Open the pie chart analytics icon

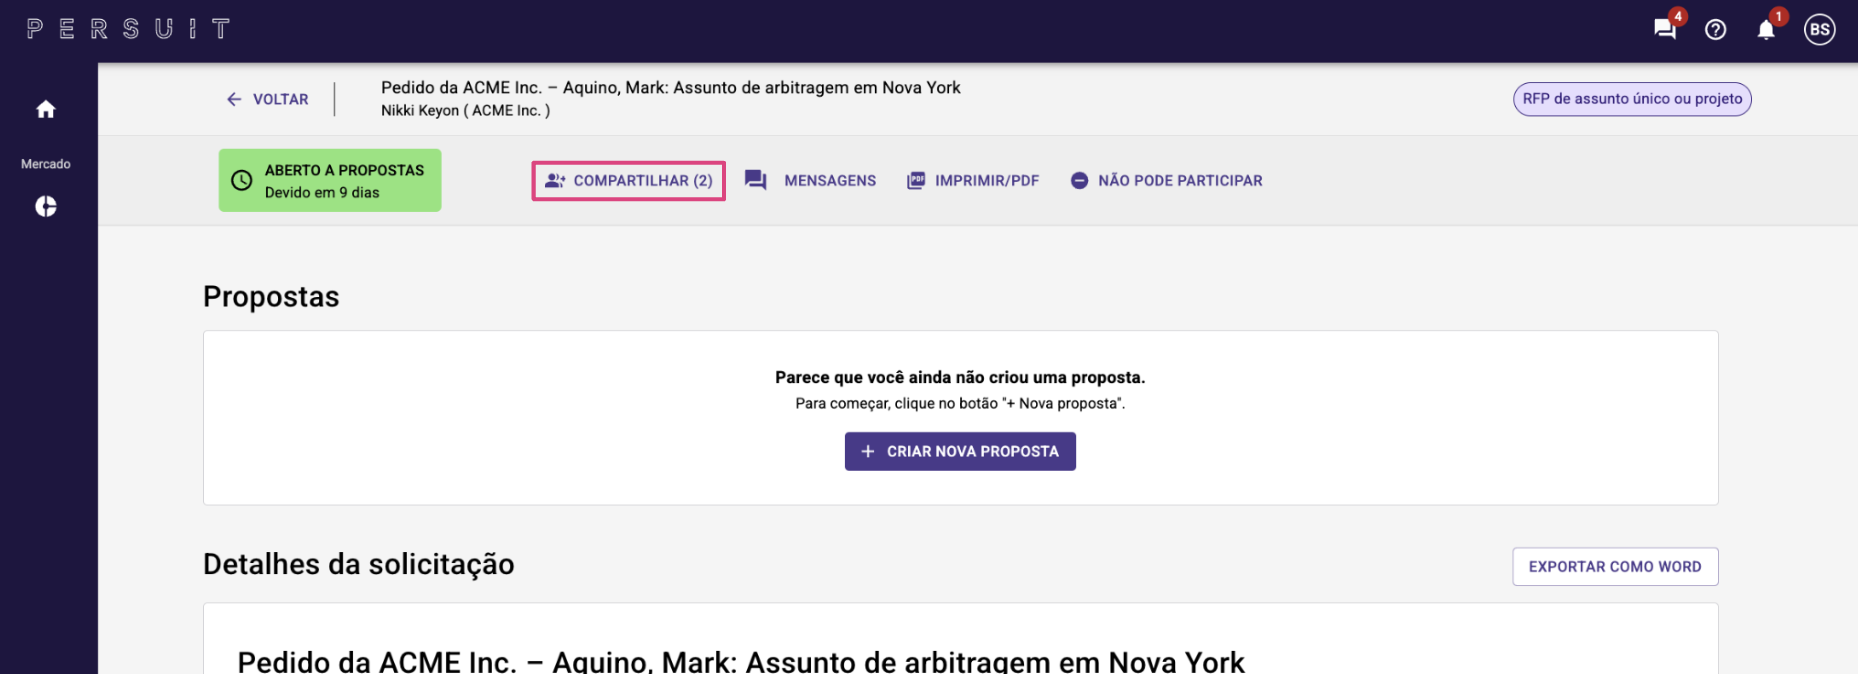click(x=46, y=206)
